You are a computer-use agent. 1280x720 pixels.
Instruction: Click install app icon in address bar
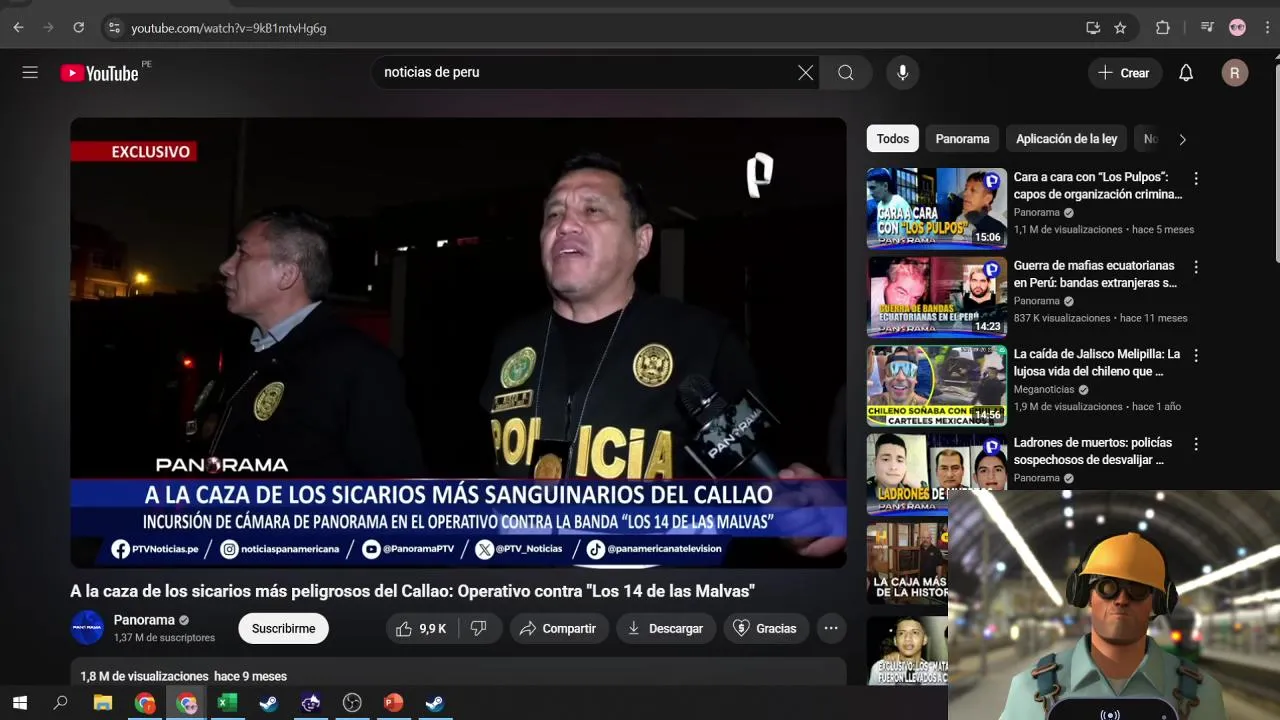click(x=1093, y=28)
